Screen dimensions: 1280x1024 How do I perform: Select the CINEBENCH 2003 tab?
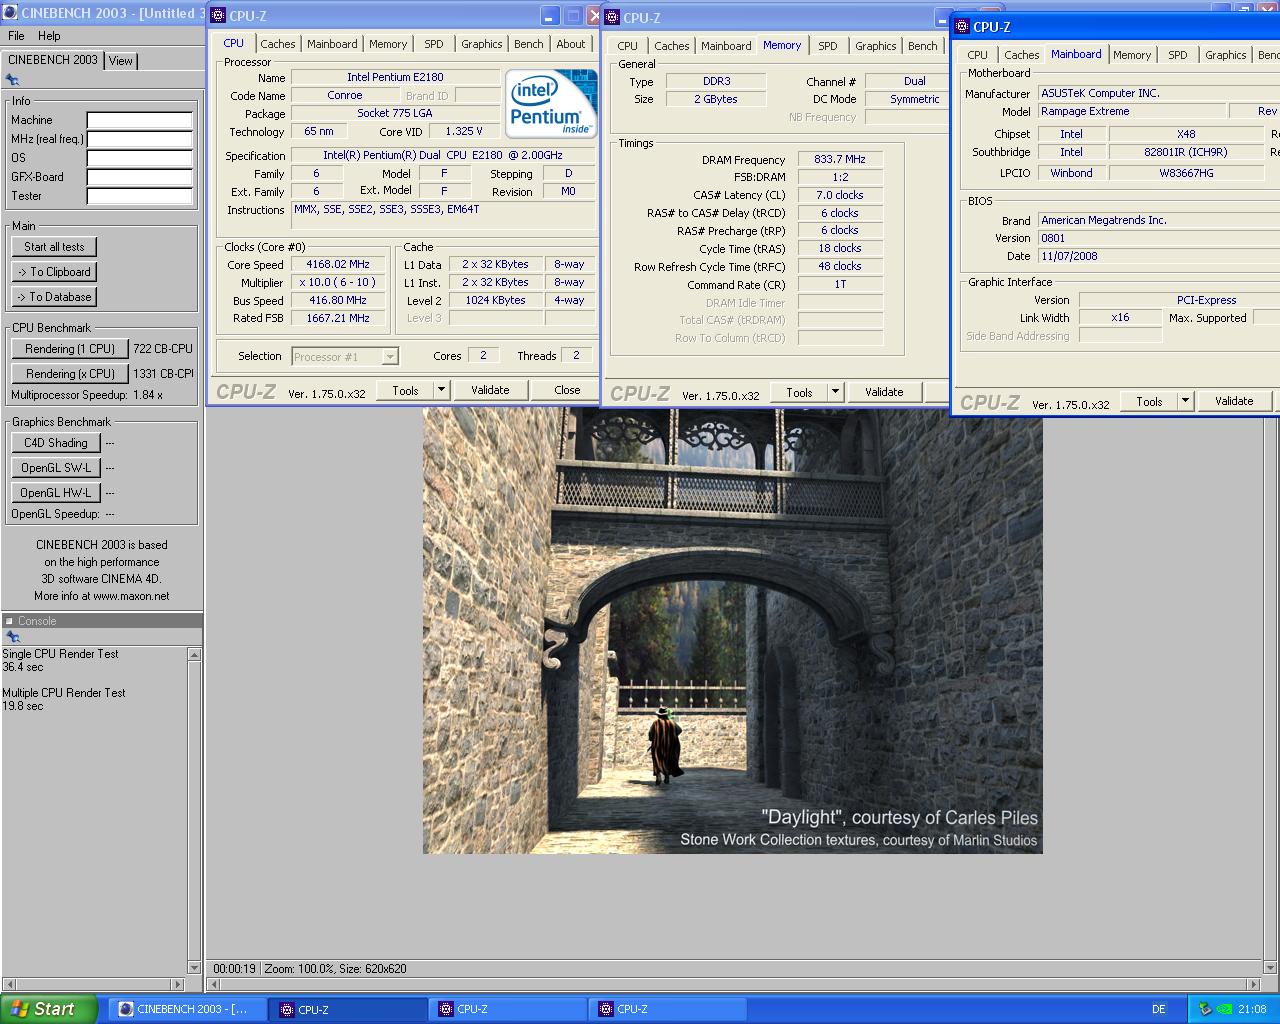(53, 60)
